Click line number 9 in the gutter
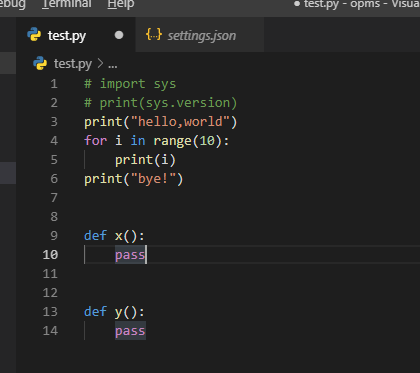Image resolution: width=420 pixels, height=373 pixels. tap(54, 236)
